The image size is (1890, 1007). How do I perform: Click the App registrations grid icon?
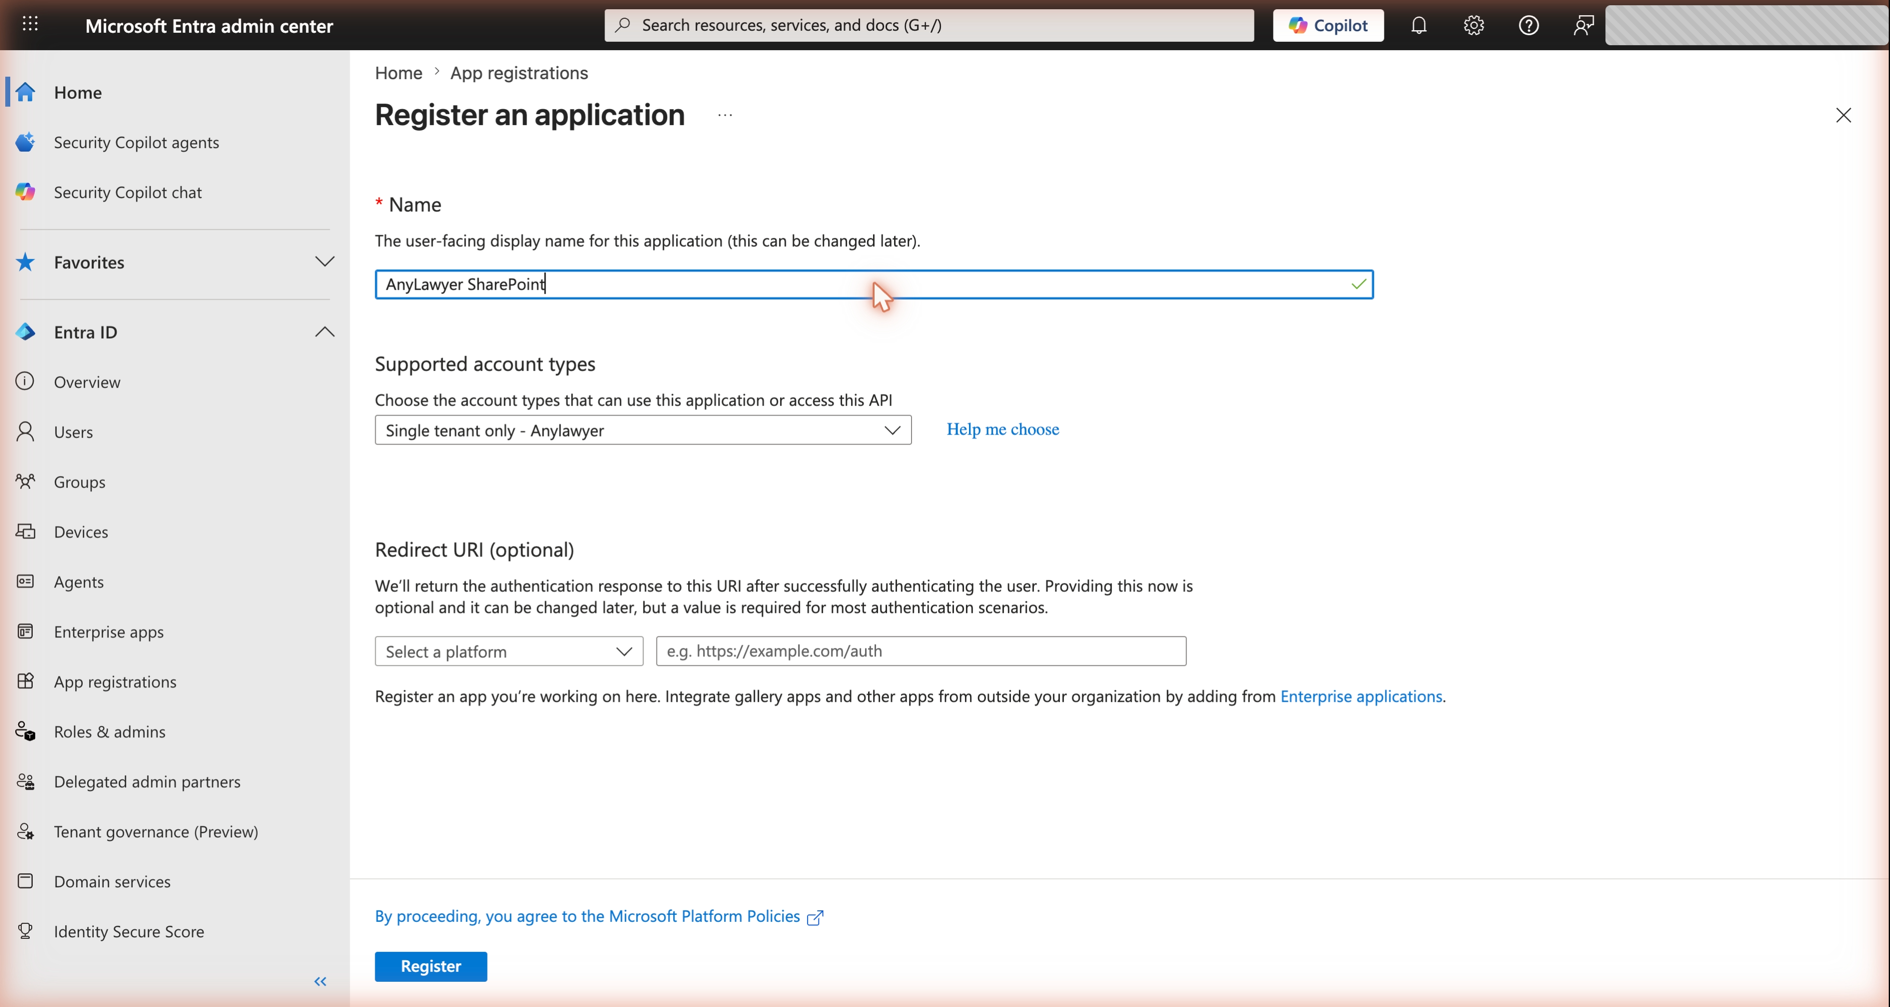pyautogui.click(x=26, y=682)
